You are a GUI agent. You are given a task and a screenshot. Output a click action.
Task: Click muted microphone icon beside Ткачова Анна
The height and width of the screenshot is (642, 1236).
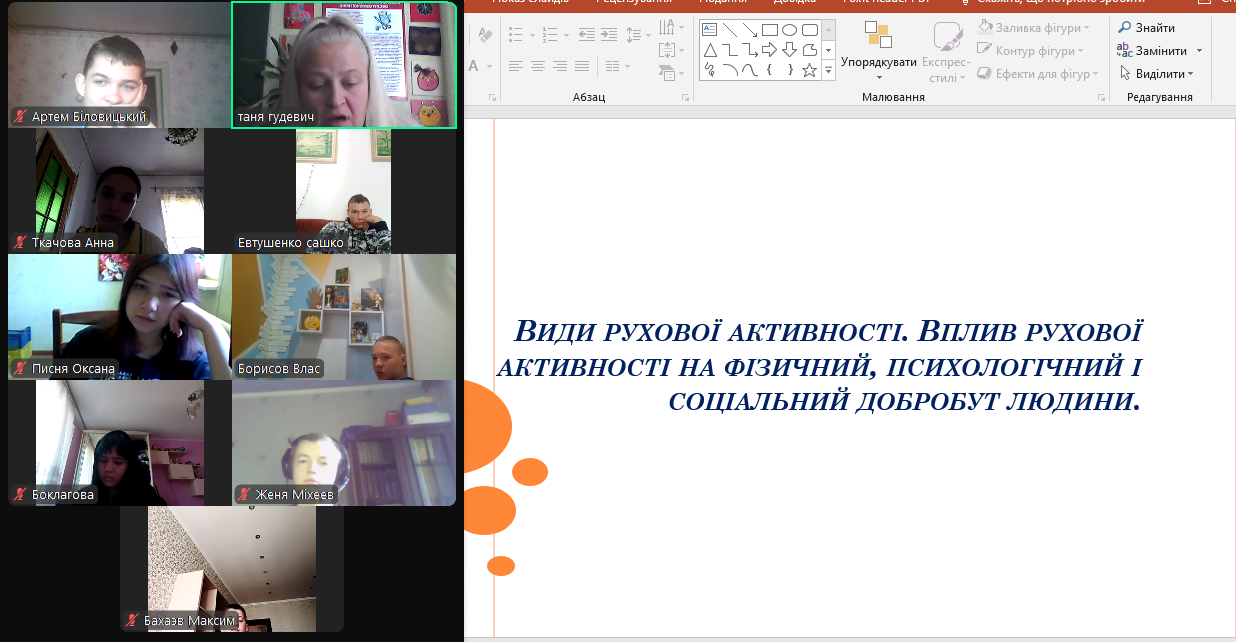pos(19,243)
